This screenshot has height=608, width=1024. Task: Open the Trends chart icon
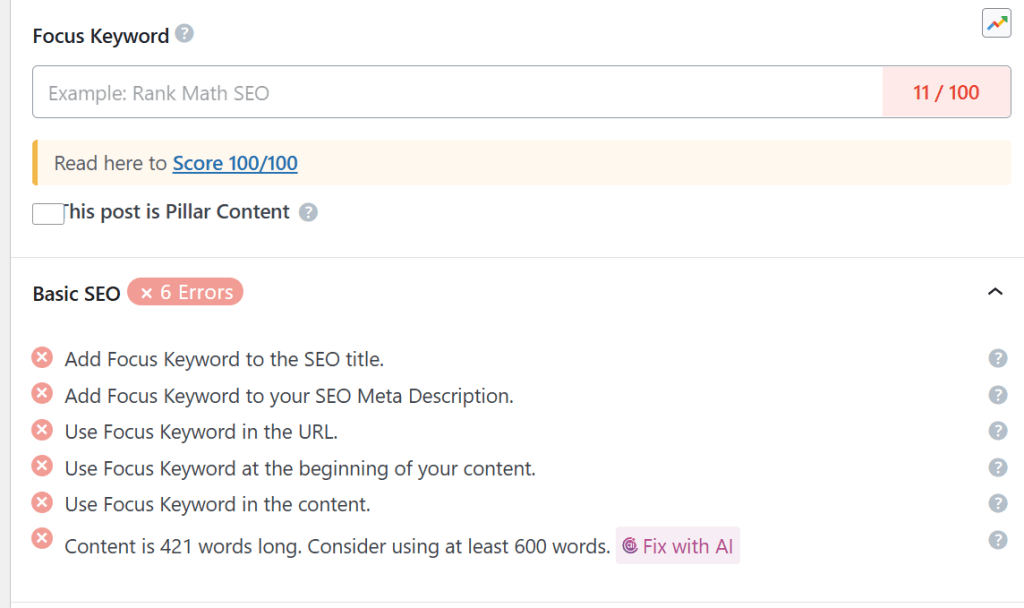996,24
